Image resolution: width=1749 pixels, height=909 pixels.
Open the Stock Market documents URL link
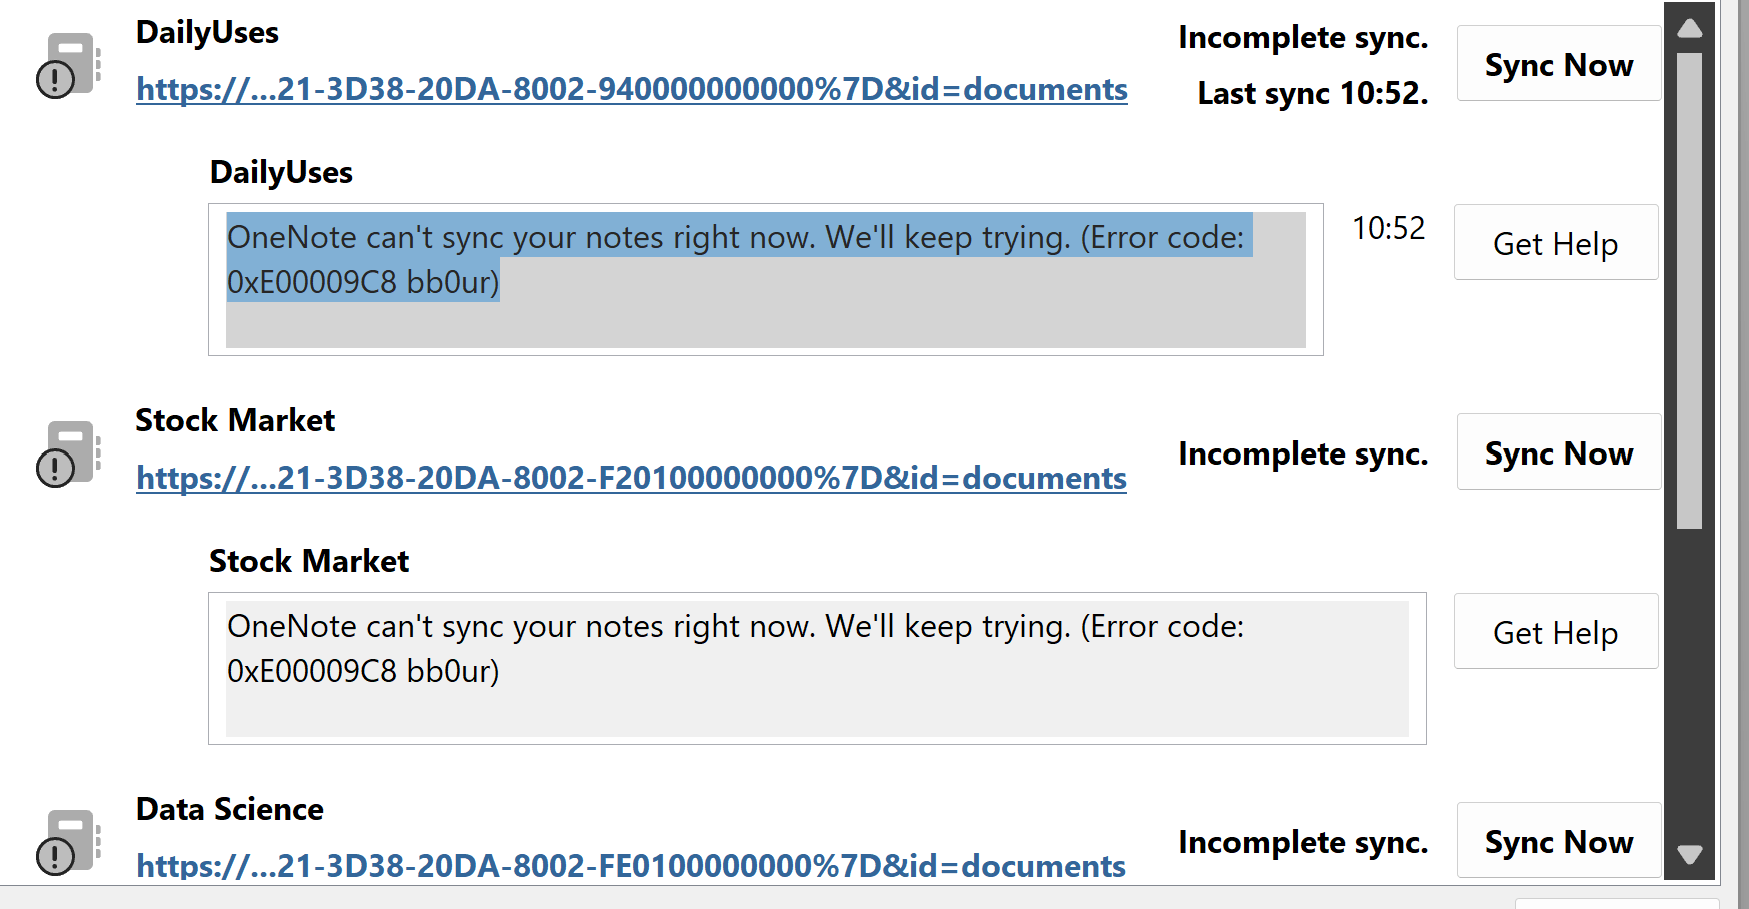pyautogui.click(x=632, y=479)
